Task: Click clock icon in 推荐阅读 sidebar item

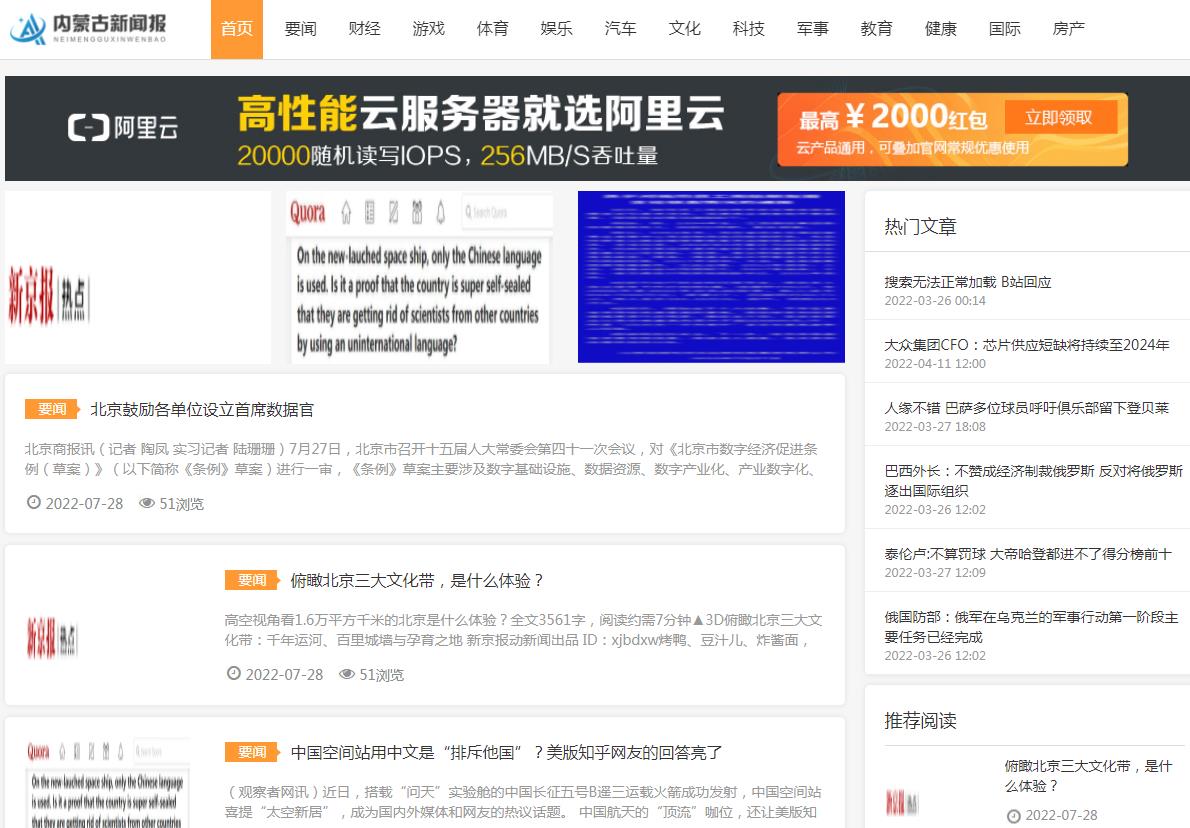Action: [x=1013, y=816]
